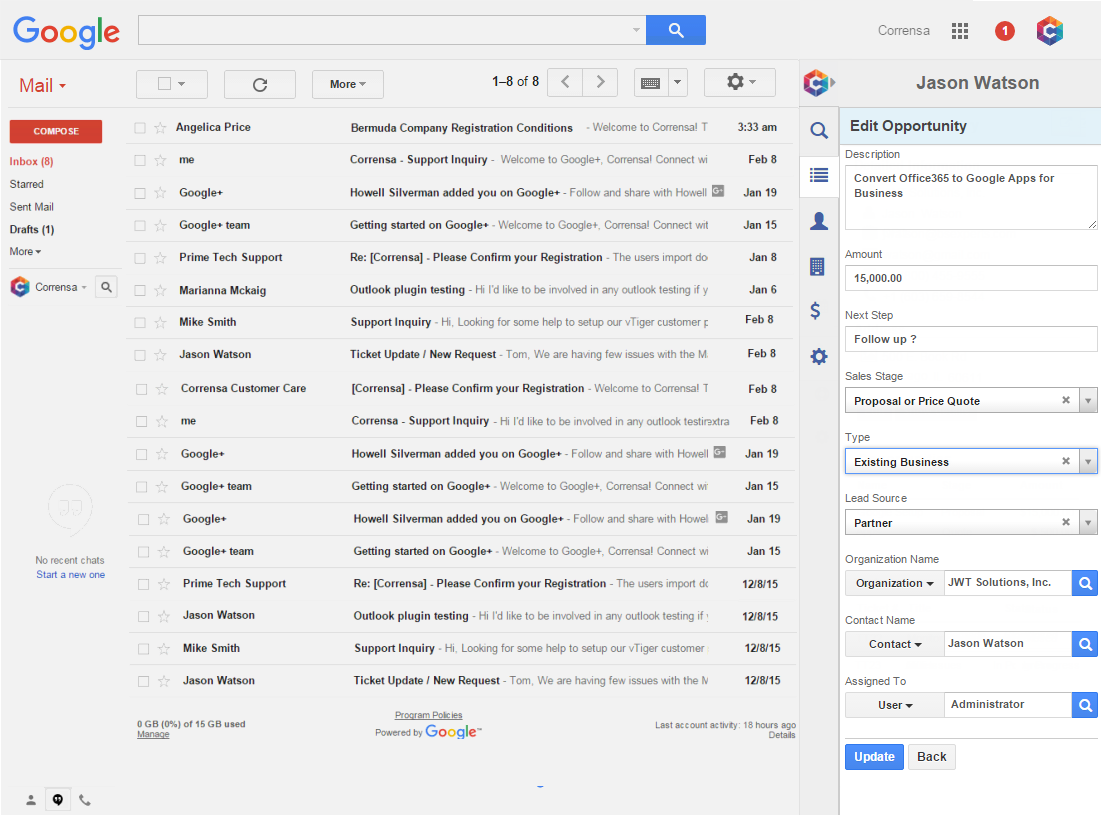
Task: Collapse the Corrensa side panel via logo
Action: (819, 83)
